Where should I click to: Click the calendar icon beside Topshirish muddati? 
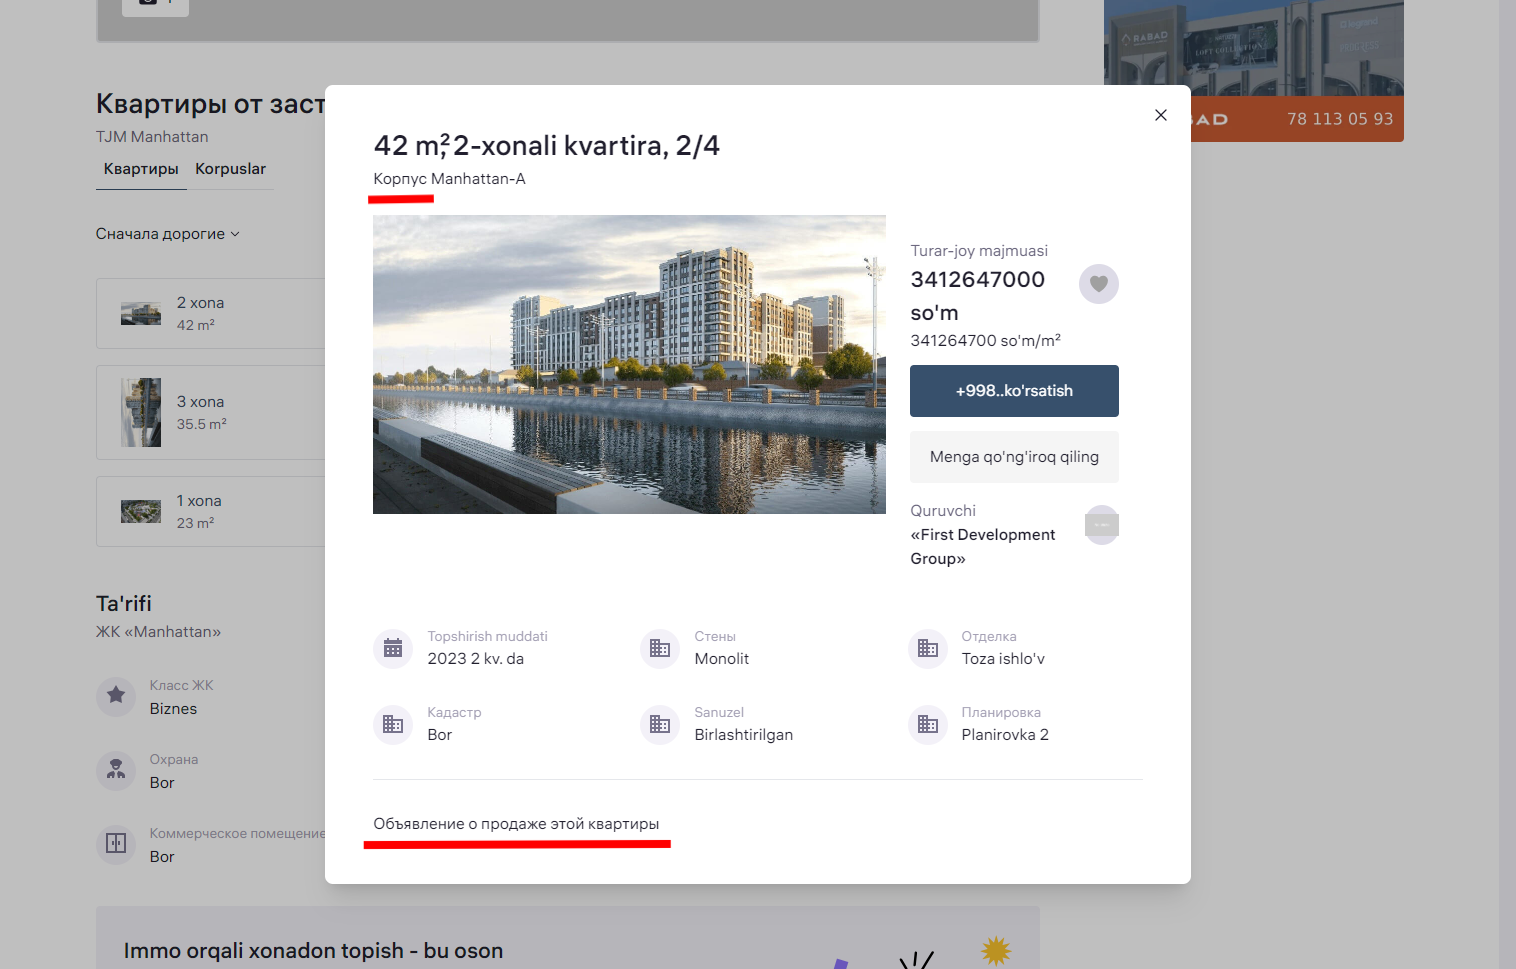(x=393, y=648)
